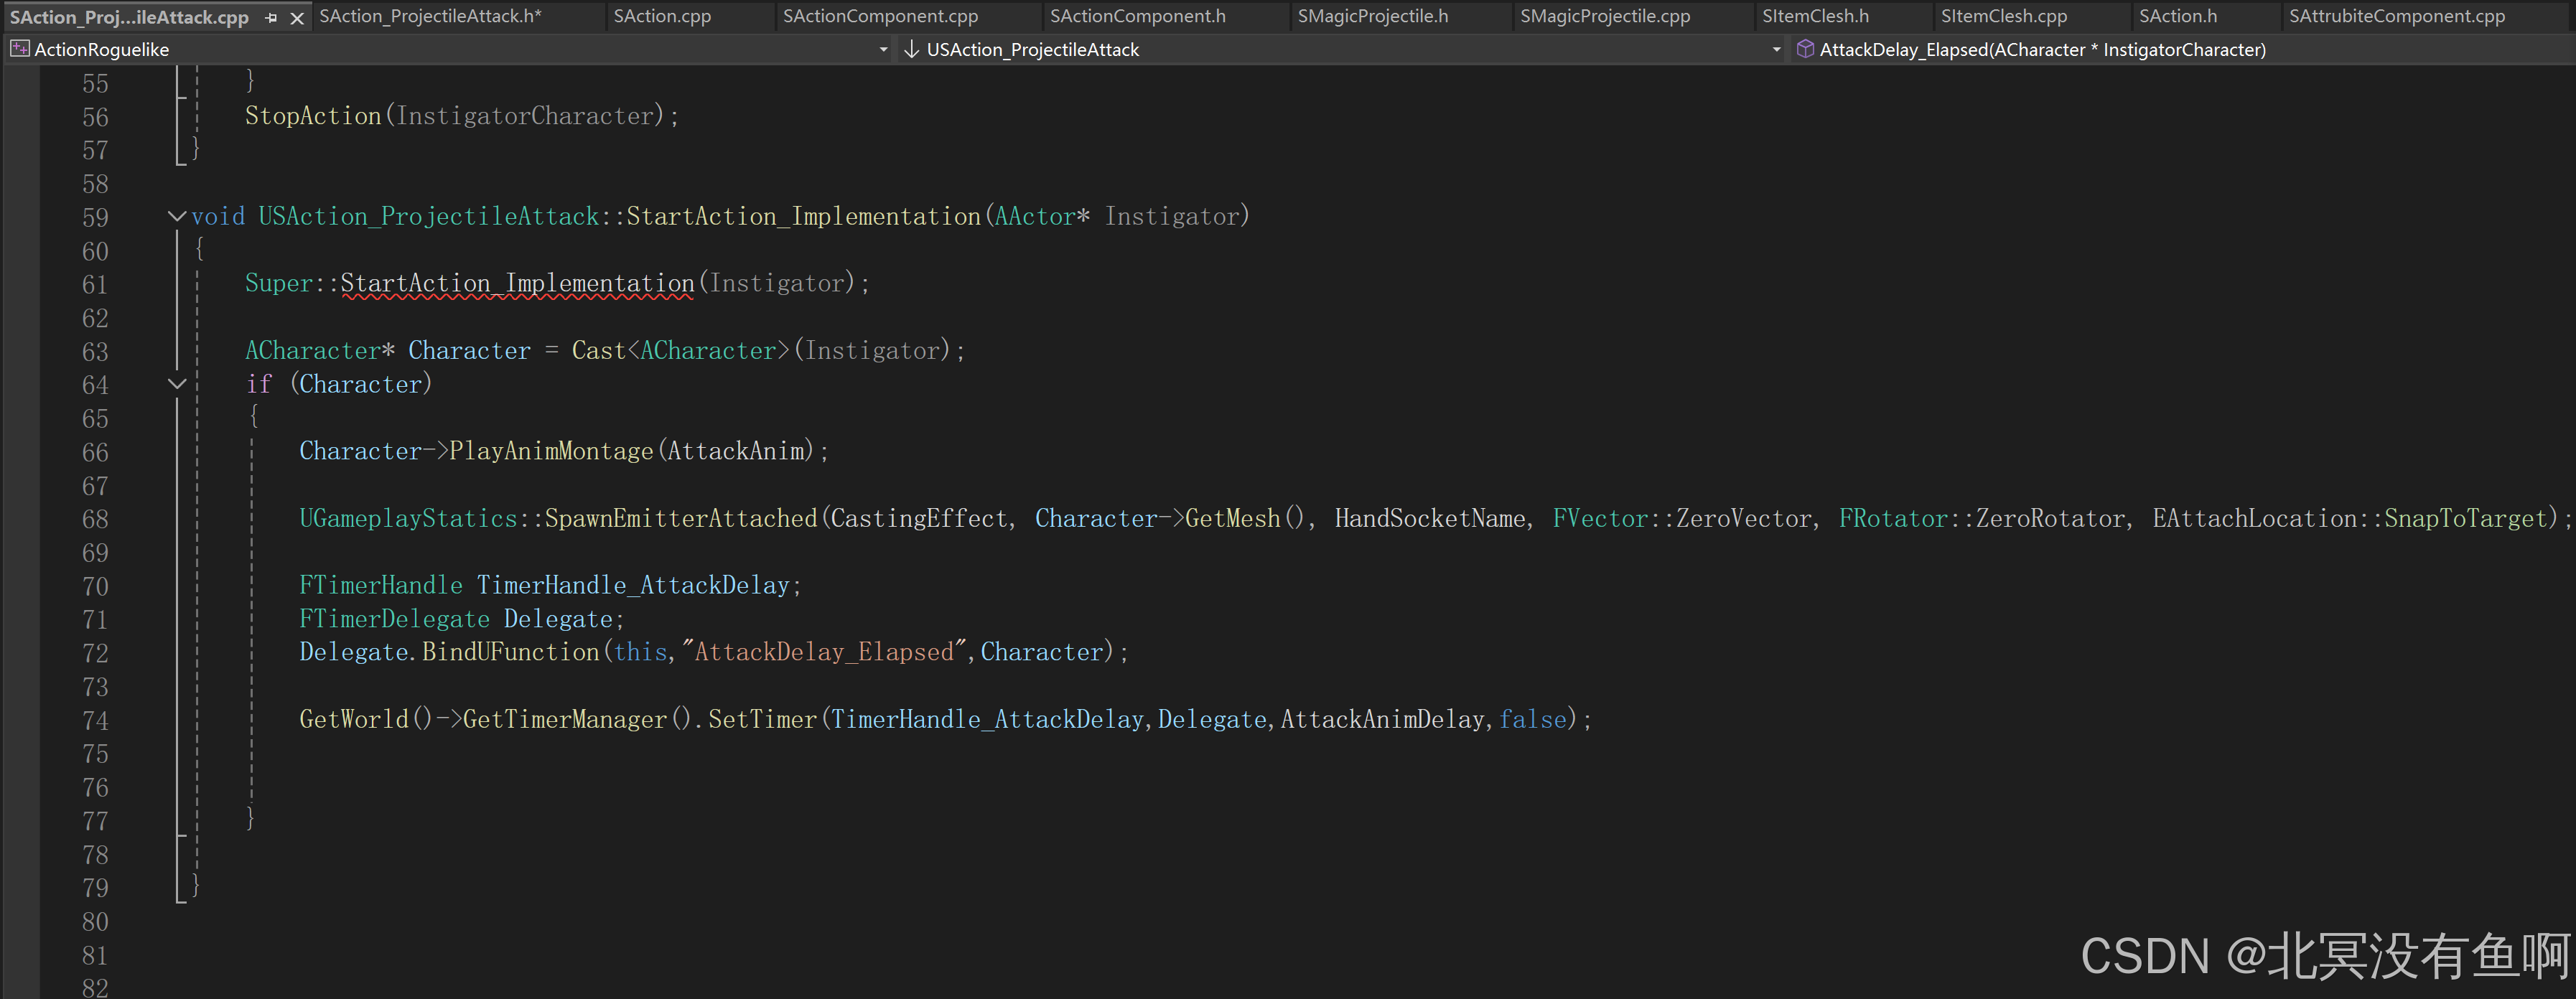
Task: Open the USAction_ProjectileAttack type dropdown
Action: [1776, 49]
